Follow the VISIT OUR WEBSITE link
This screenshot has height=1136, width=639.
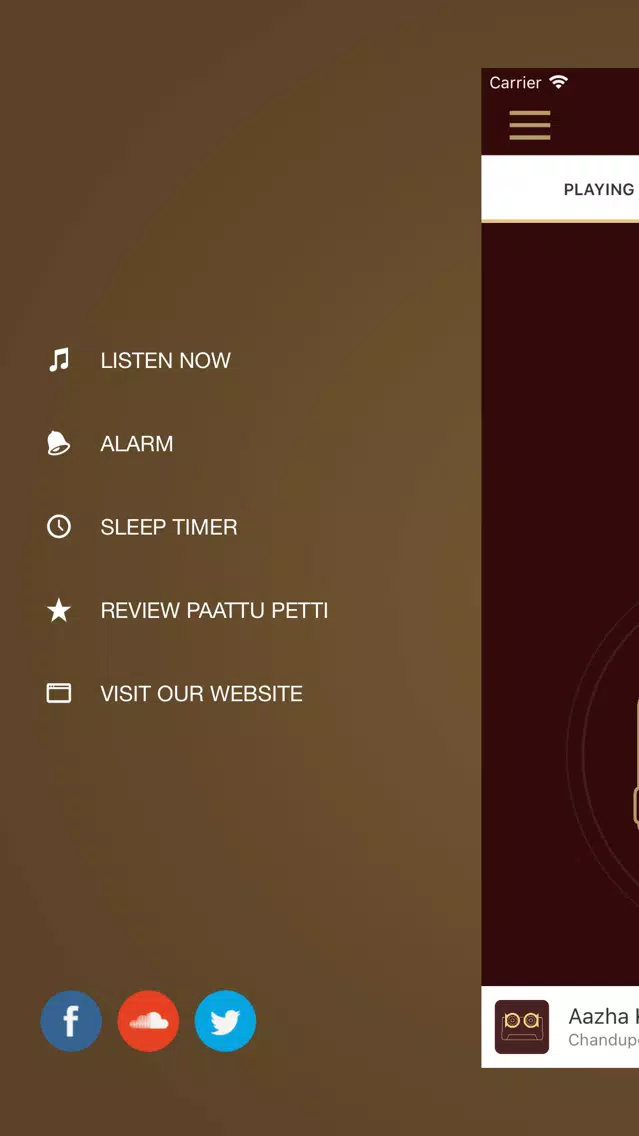click(x=201, y=693)
